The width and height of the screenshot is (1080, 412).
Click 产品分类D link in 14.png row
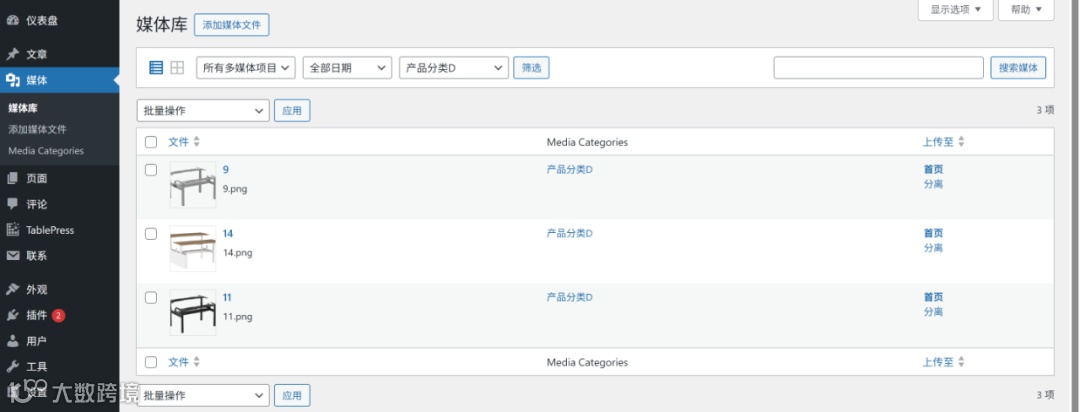coord(570,234)
